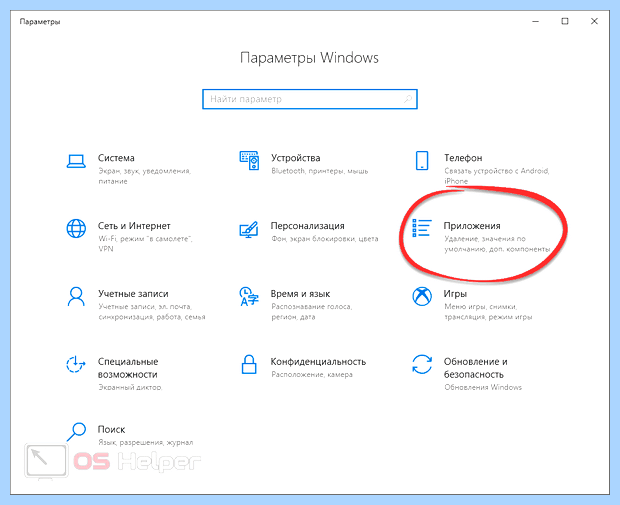Click the Устройства keyboard and speaker icon
Image resolution: width=620 pixels, height=505 pixels.
tap(249, 161)
